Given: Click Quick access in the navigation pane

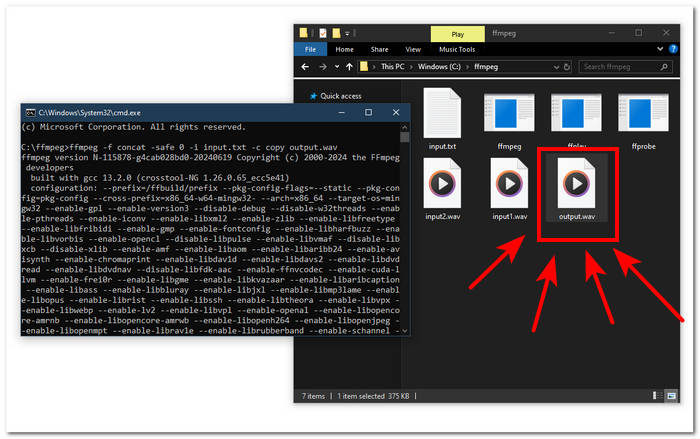Looking at the screenshot, I should pyautogui.click(x=341, y=96).
